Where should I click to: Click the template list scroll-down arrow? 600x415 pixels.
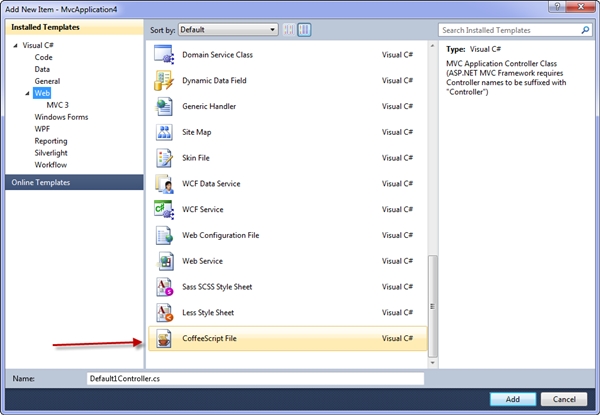click(432, 363)
